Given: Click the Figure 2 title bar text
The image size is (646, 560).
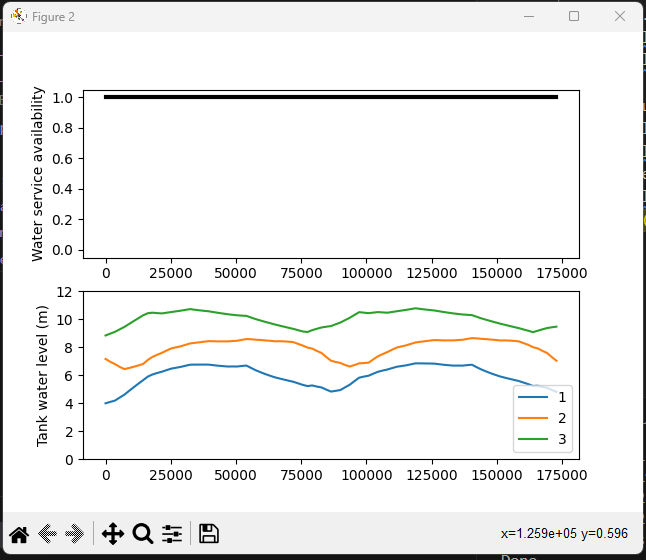Looking at the screenshot, I should coord(54,17).
